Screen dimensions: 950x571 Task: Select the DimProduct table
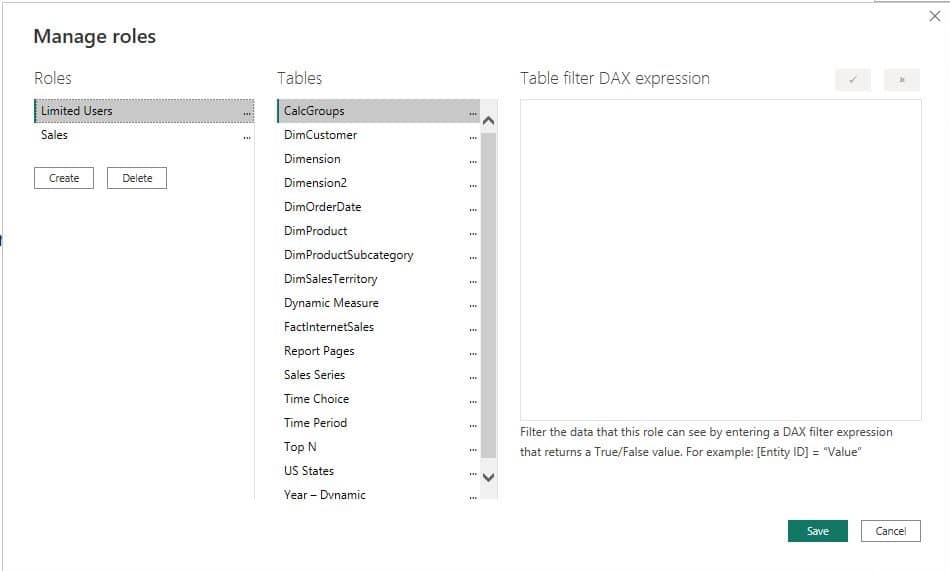[x=378, y=231]
